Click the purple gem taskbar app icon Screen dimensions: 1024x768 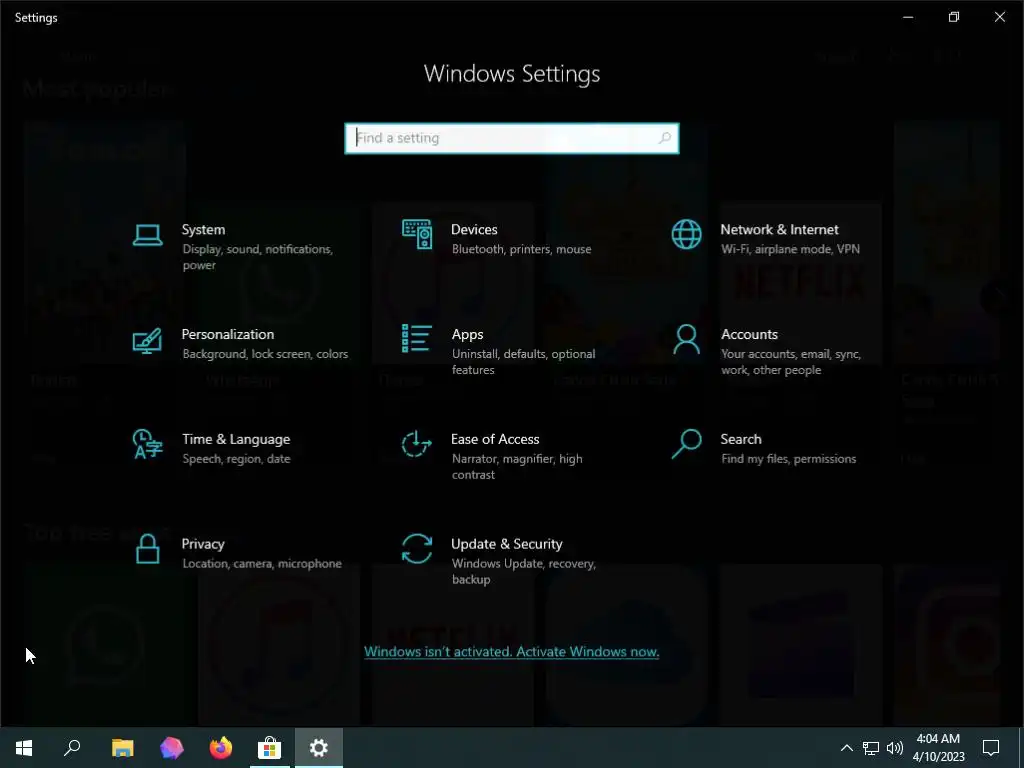pyautogui.click(x=172, y=748)
